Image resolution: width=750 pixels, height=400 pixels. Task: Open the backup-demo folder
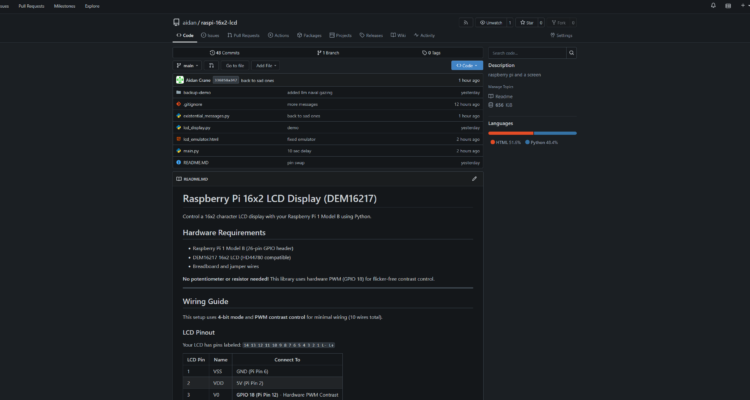[x=197, y=91]
